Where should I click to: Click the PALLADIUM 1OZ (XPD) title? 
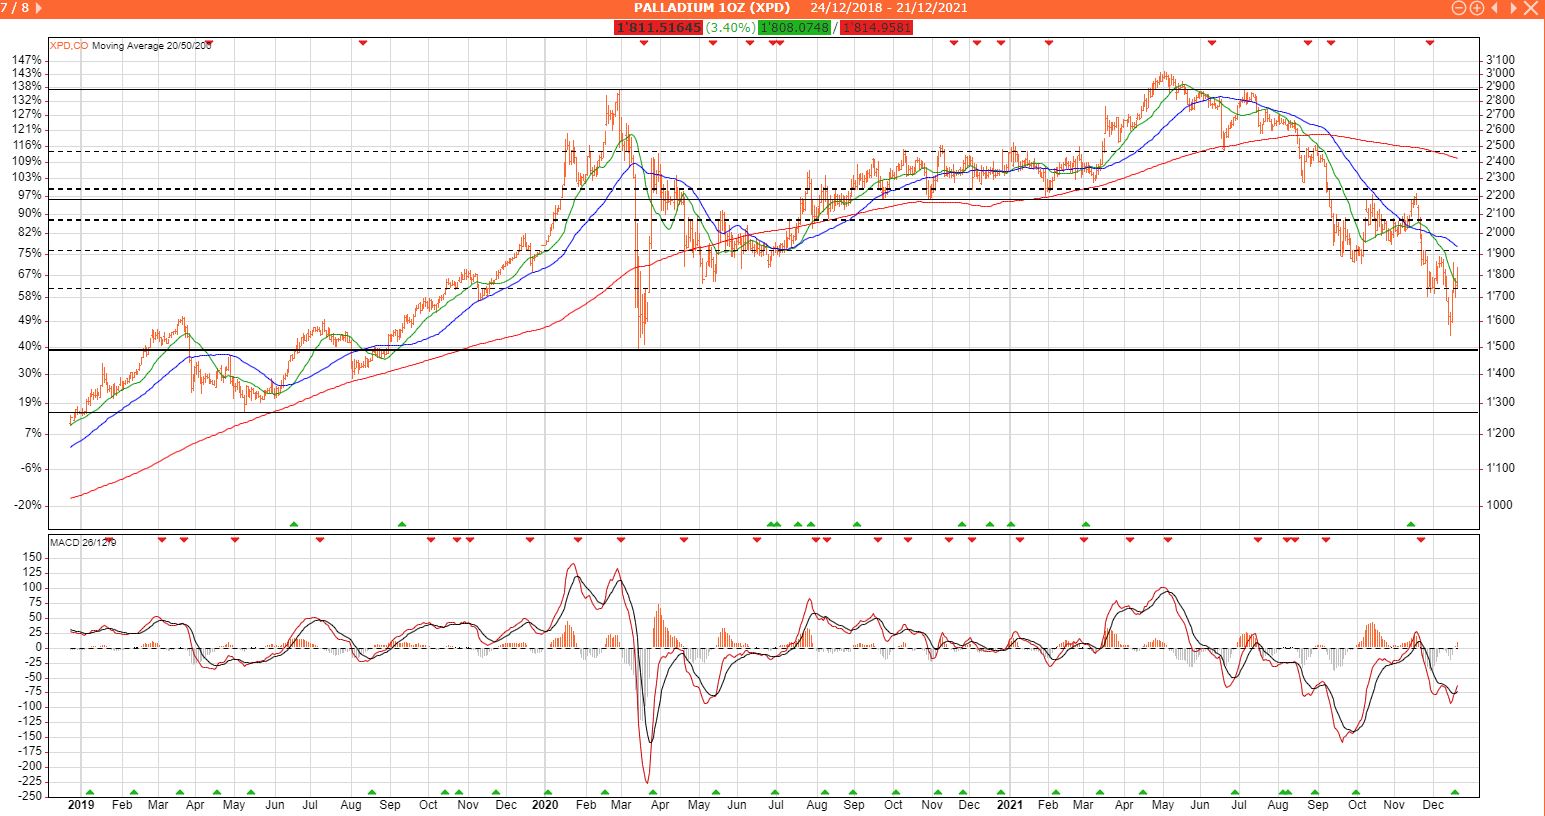[x=711, y=8]
